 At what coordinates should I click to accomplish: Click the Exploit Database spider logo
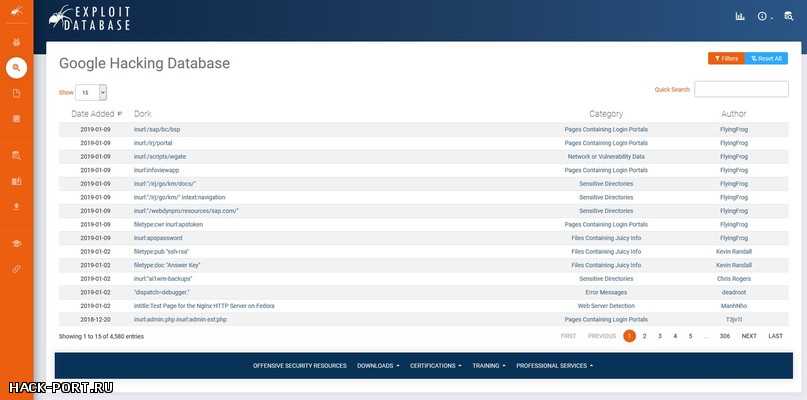(x=89, y=18)
